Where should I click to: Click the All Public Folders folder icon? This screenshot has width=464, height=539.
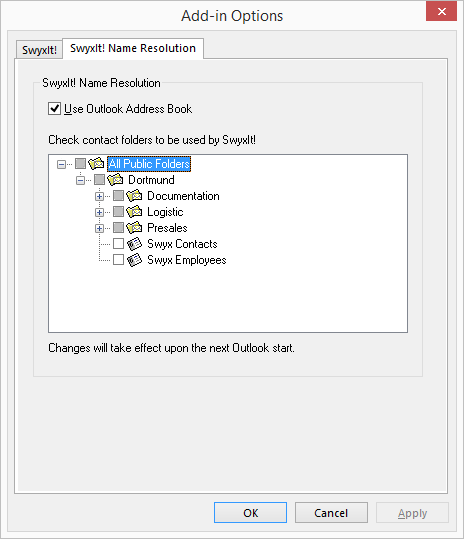(96, 164)
